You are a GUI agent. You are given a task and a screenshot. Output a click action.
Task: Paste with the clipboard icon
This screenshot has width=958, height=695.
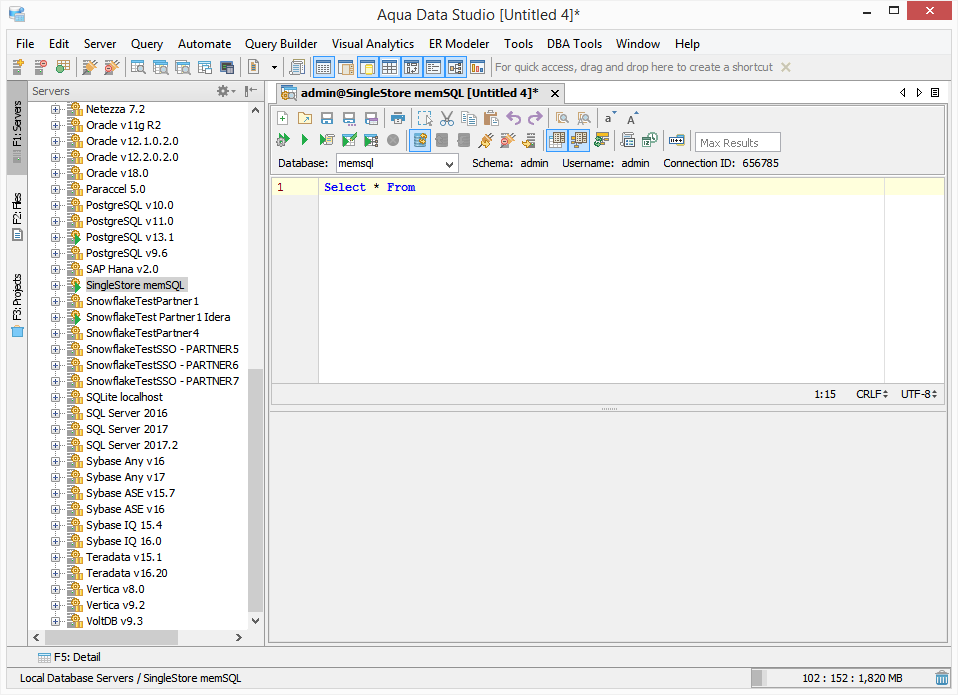click(491, 118)
